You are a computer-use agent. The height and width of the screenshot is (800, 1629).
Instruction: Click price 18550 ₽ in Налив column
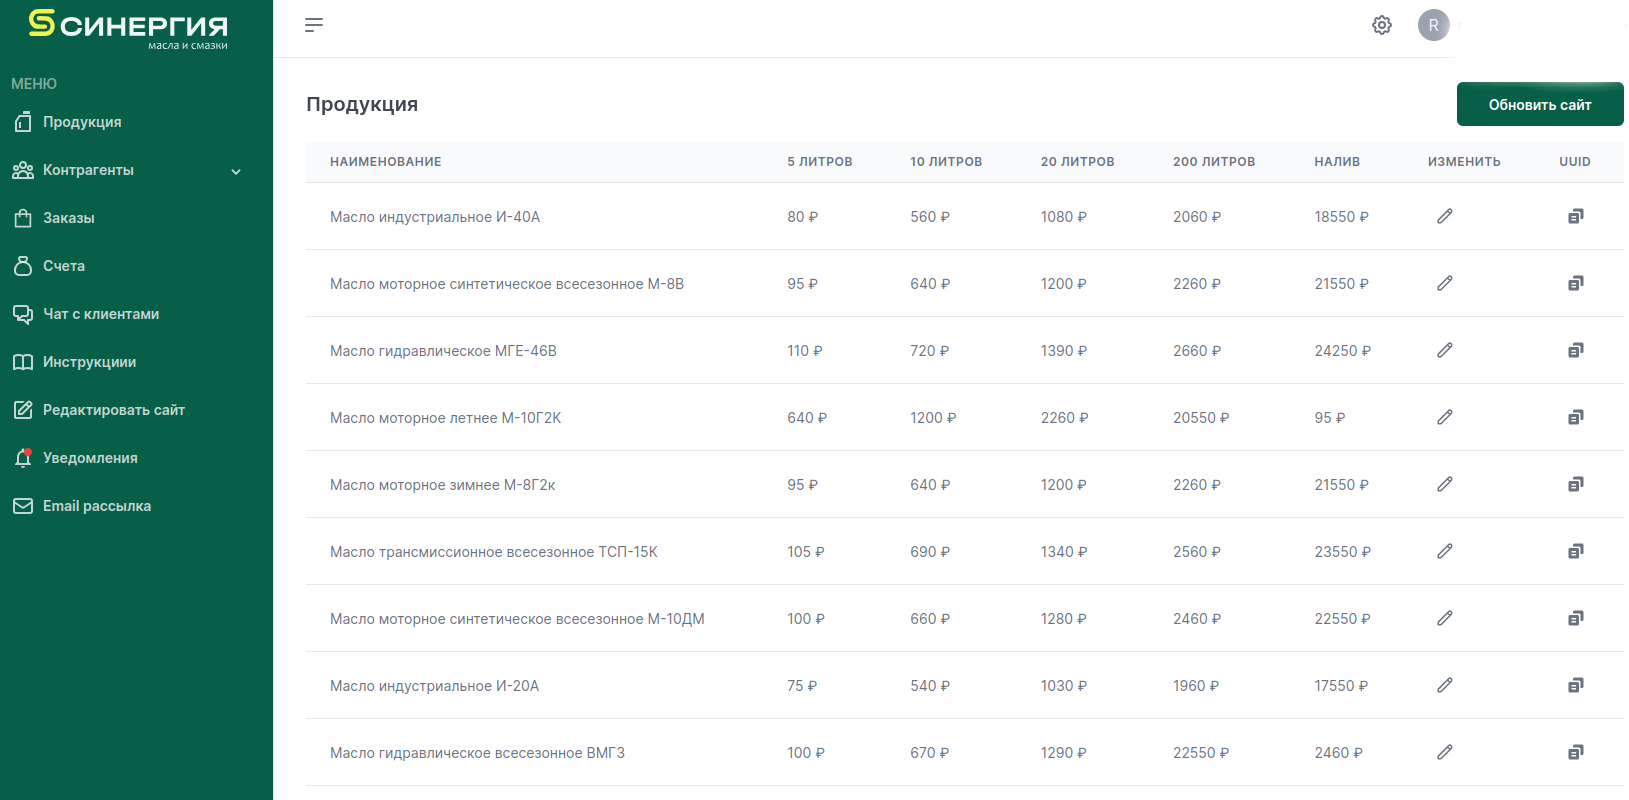pyautogui.click(x=1341, y=217)
